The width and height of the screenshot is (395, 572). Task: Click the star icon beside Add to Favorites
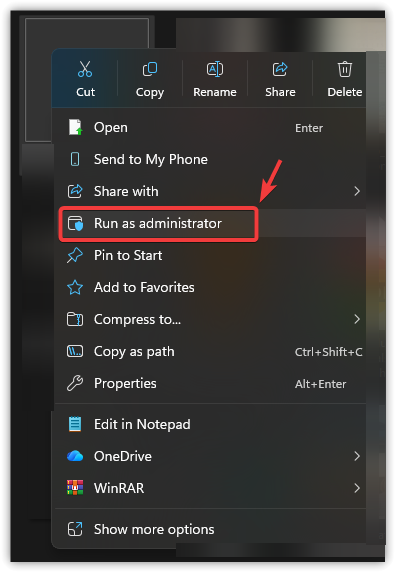[75, 287]
